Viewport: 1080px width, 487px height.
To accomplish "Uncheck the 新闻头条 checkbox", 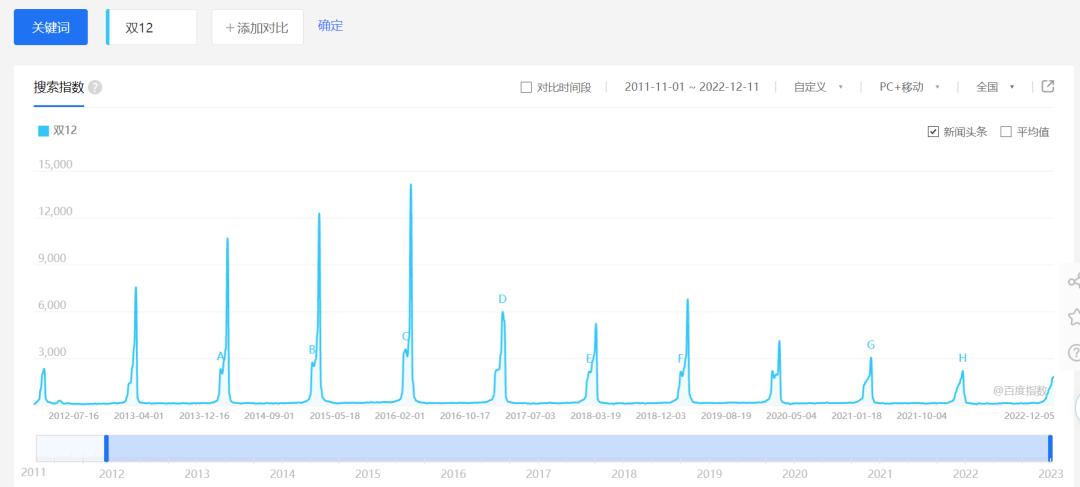I will (x=933, y=132).
